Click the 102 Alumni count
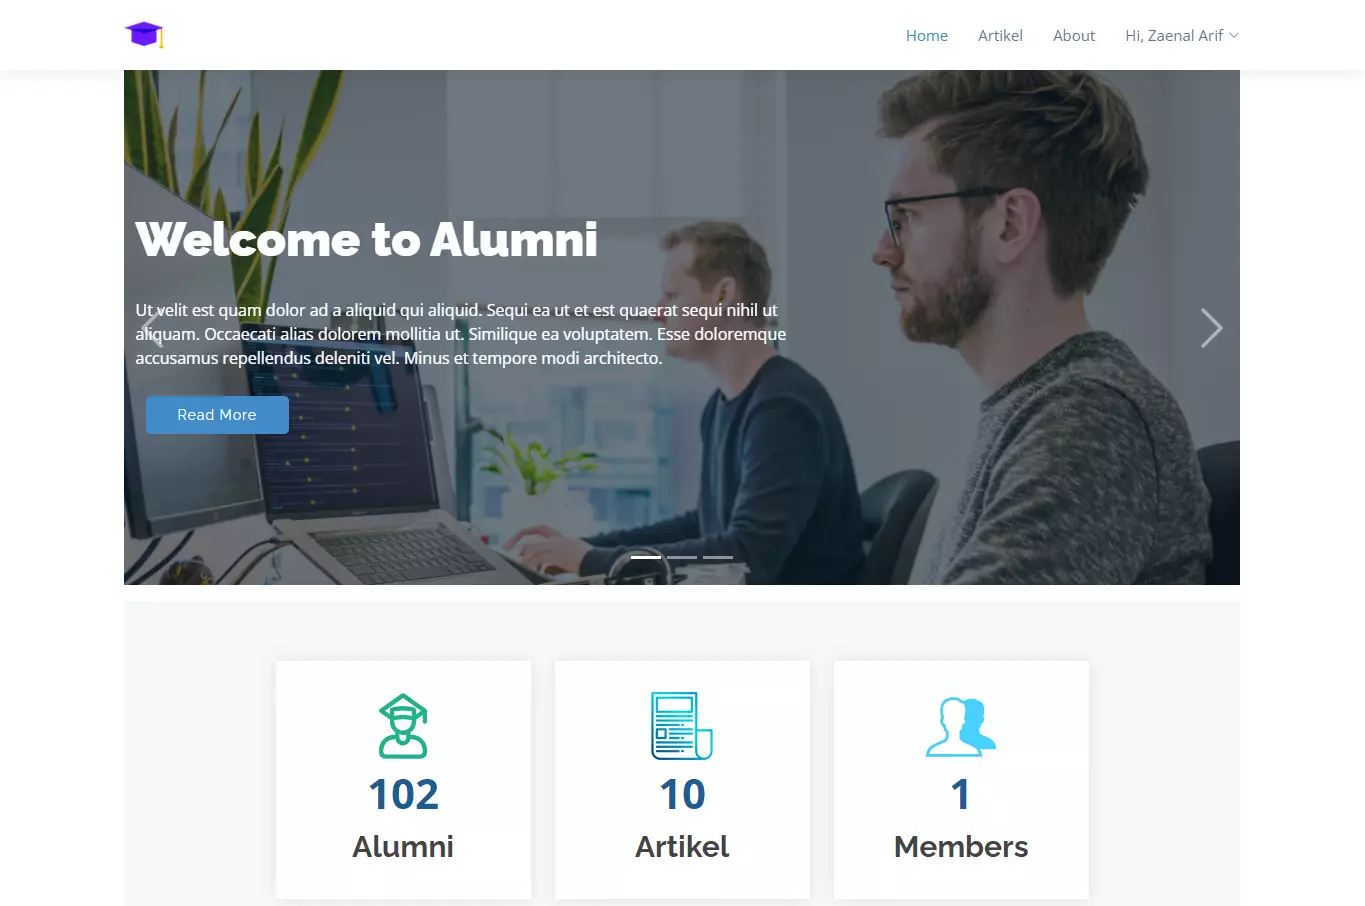This screenshot has width=1365, height=906. (403, 795)
